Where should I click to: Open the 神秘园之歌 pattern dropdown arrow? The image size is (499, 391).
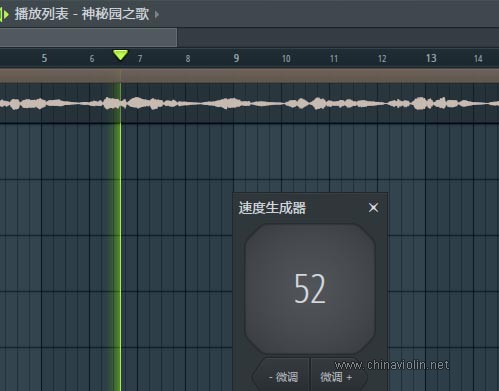(157, 15)
